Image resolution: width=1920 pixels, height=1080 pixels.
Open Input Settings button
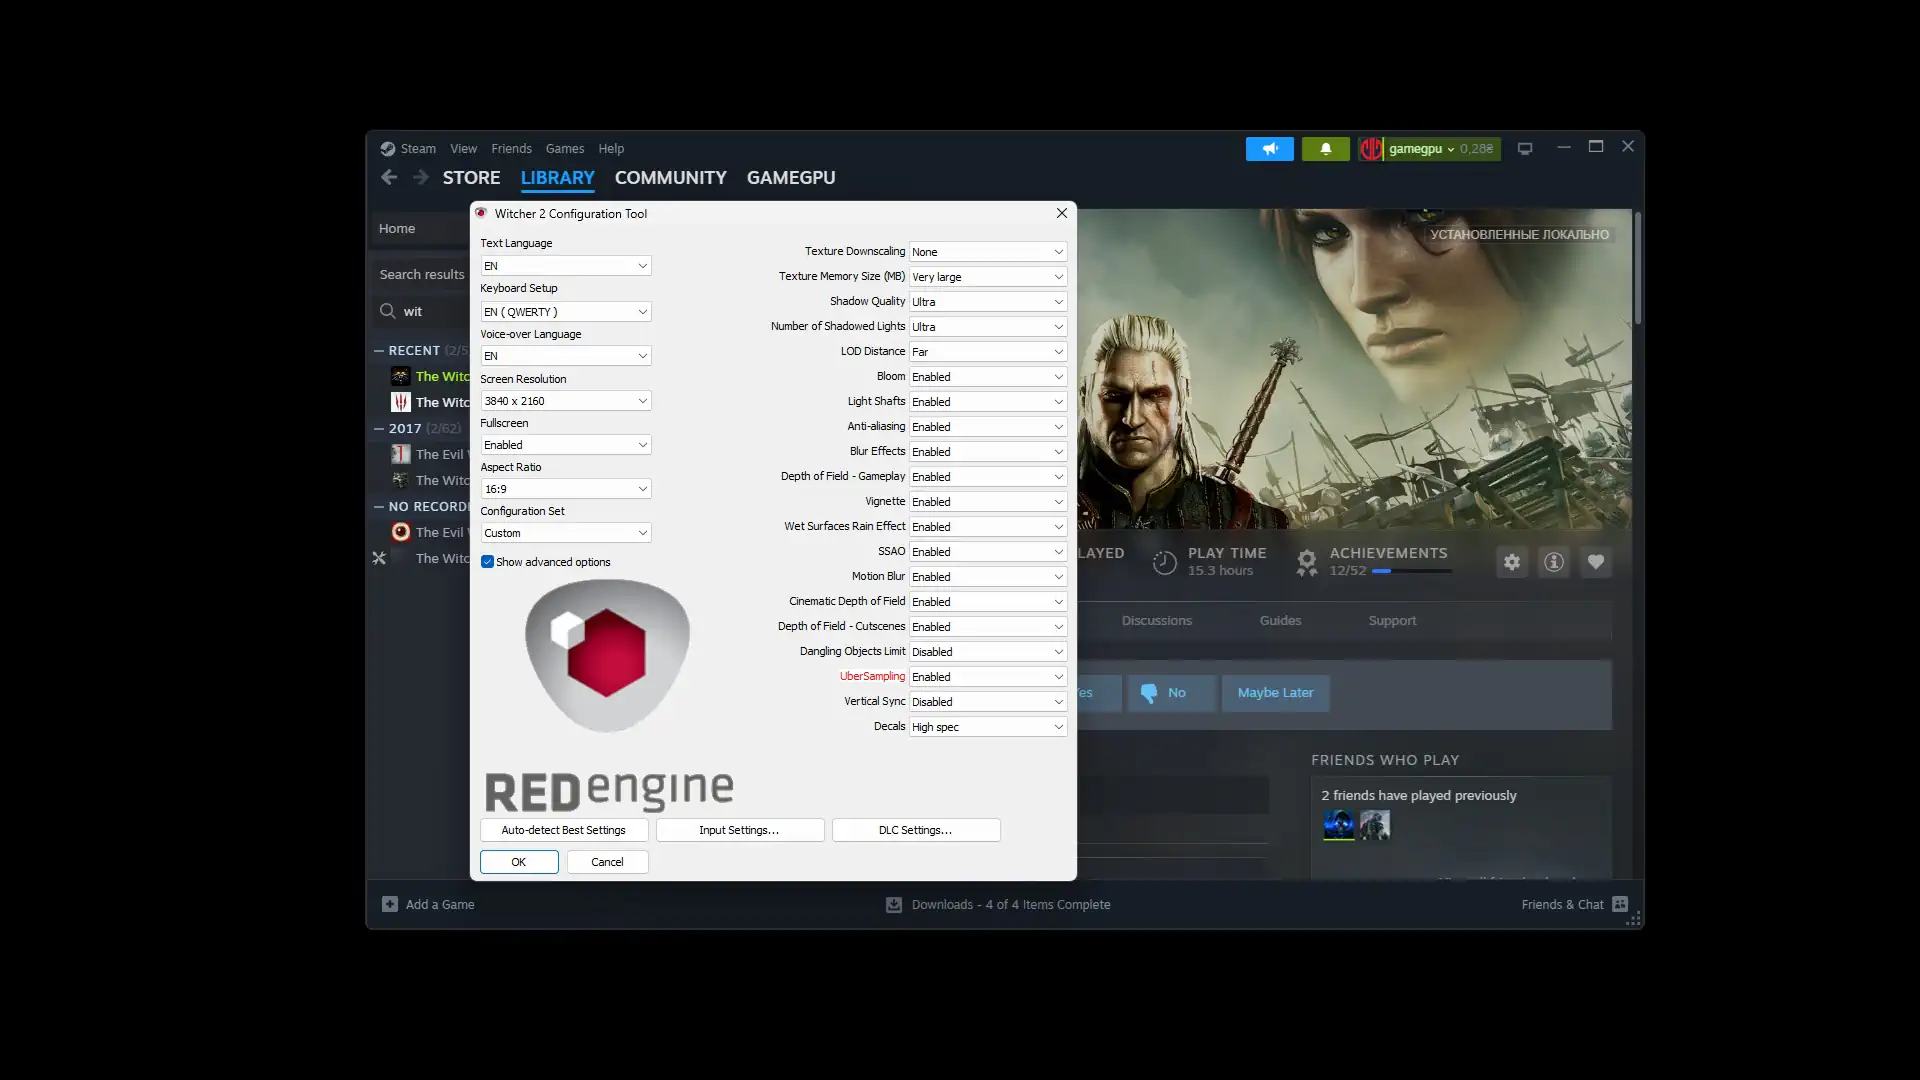[739, 830]
